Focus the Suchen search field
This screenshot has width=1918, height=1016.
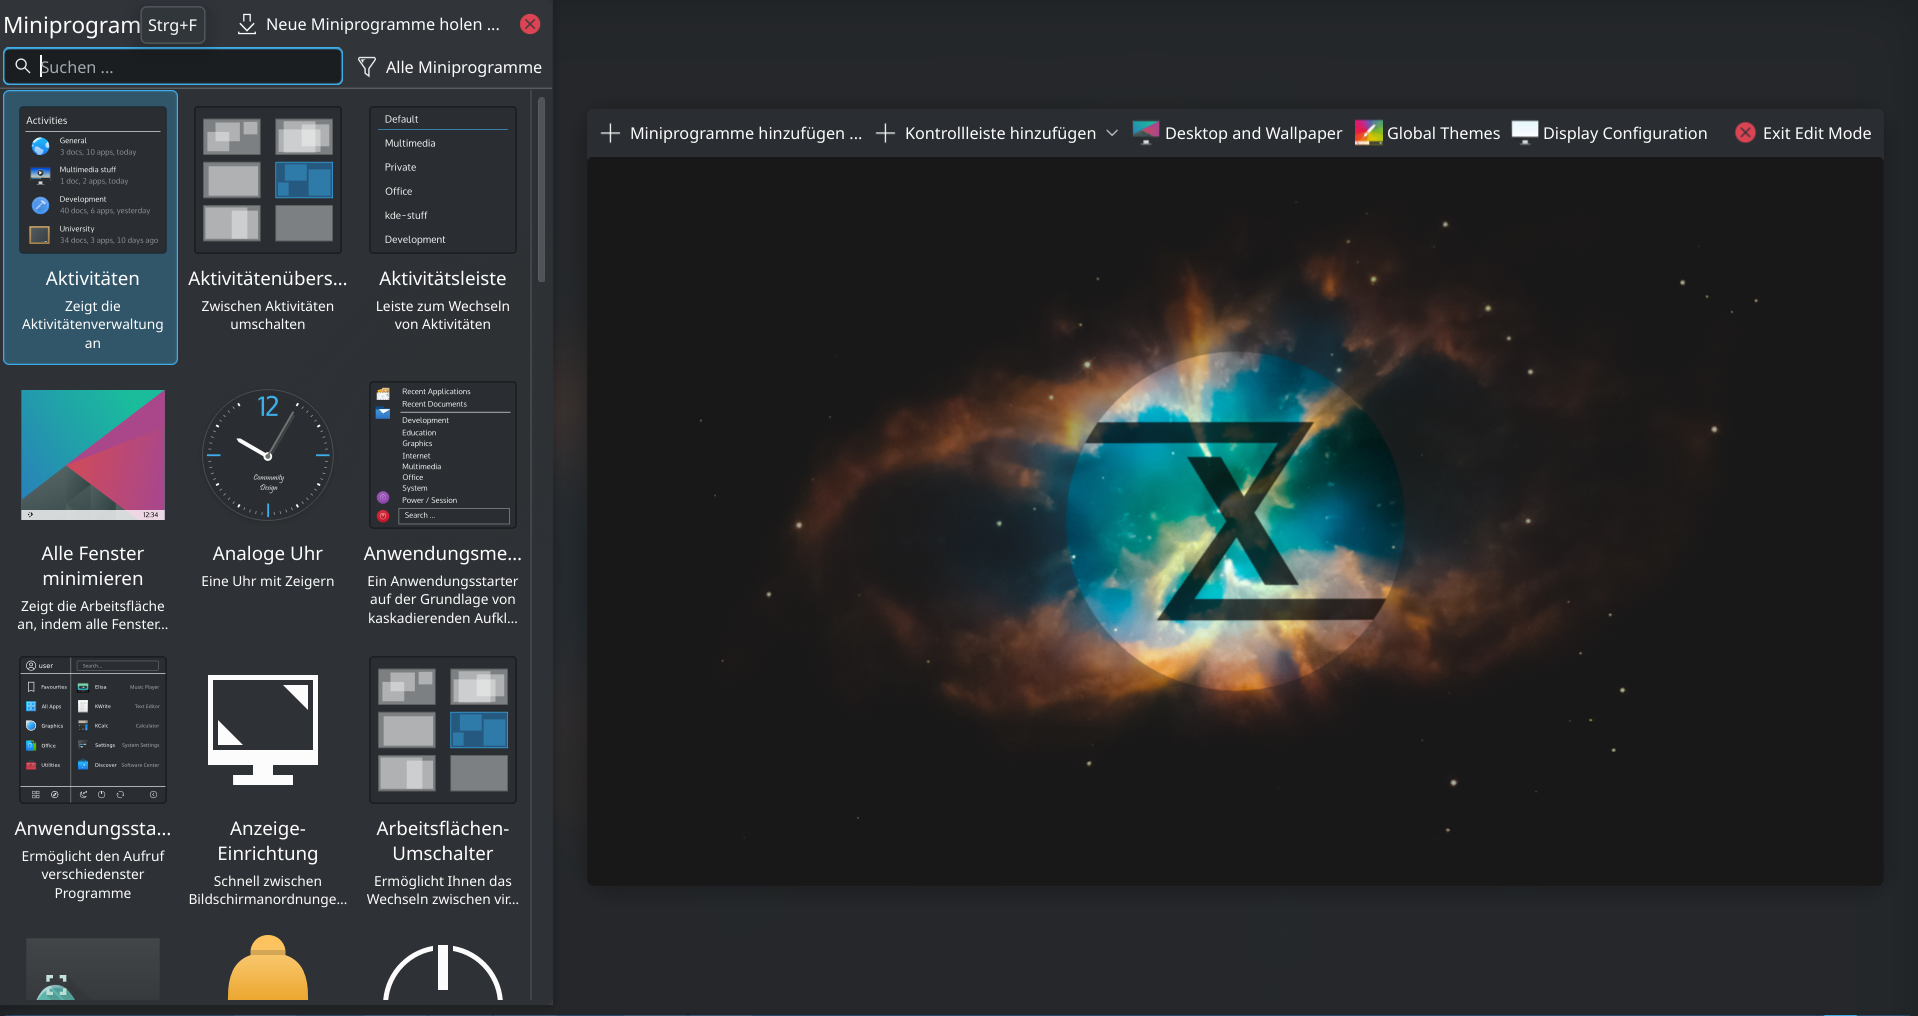pos(173,66)
